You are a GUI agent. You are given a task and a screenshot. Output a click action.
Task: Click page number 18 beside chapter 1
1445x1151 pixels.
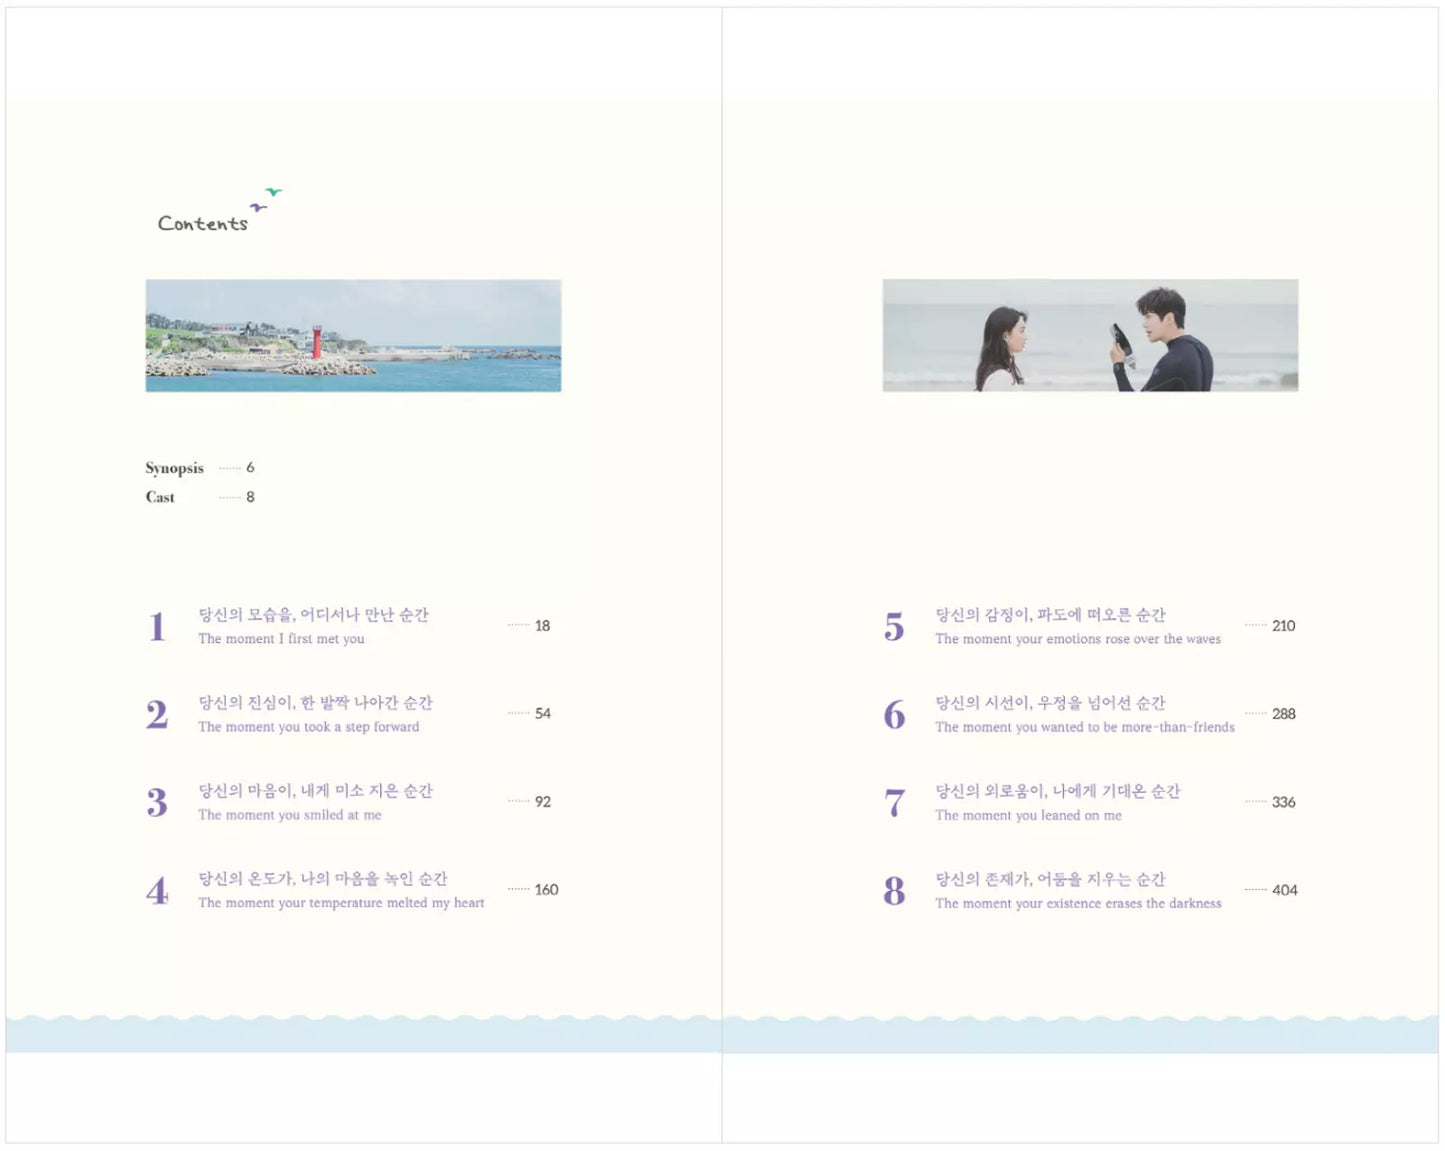543,625
